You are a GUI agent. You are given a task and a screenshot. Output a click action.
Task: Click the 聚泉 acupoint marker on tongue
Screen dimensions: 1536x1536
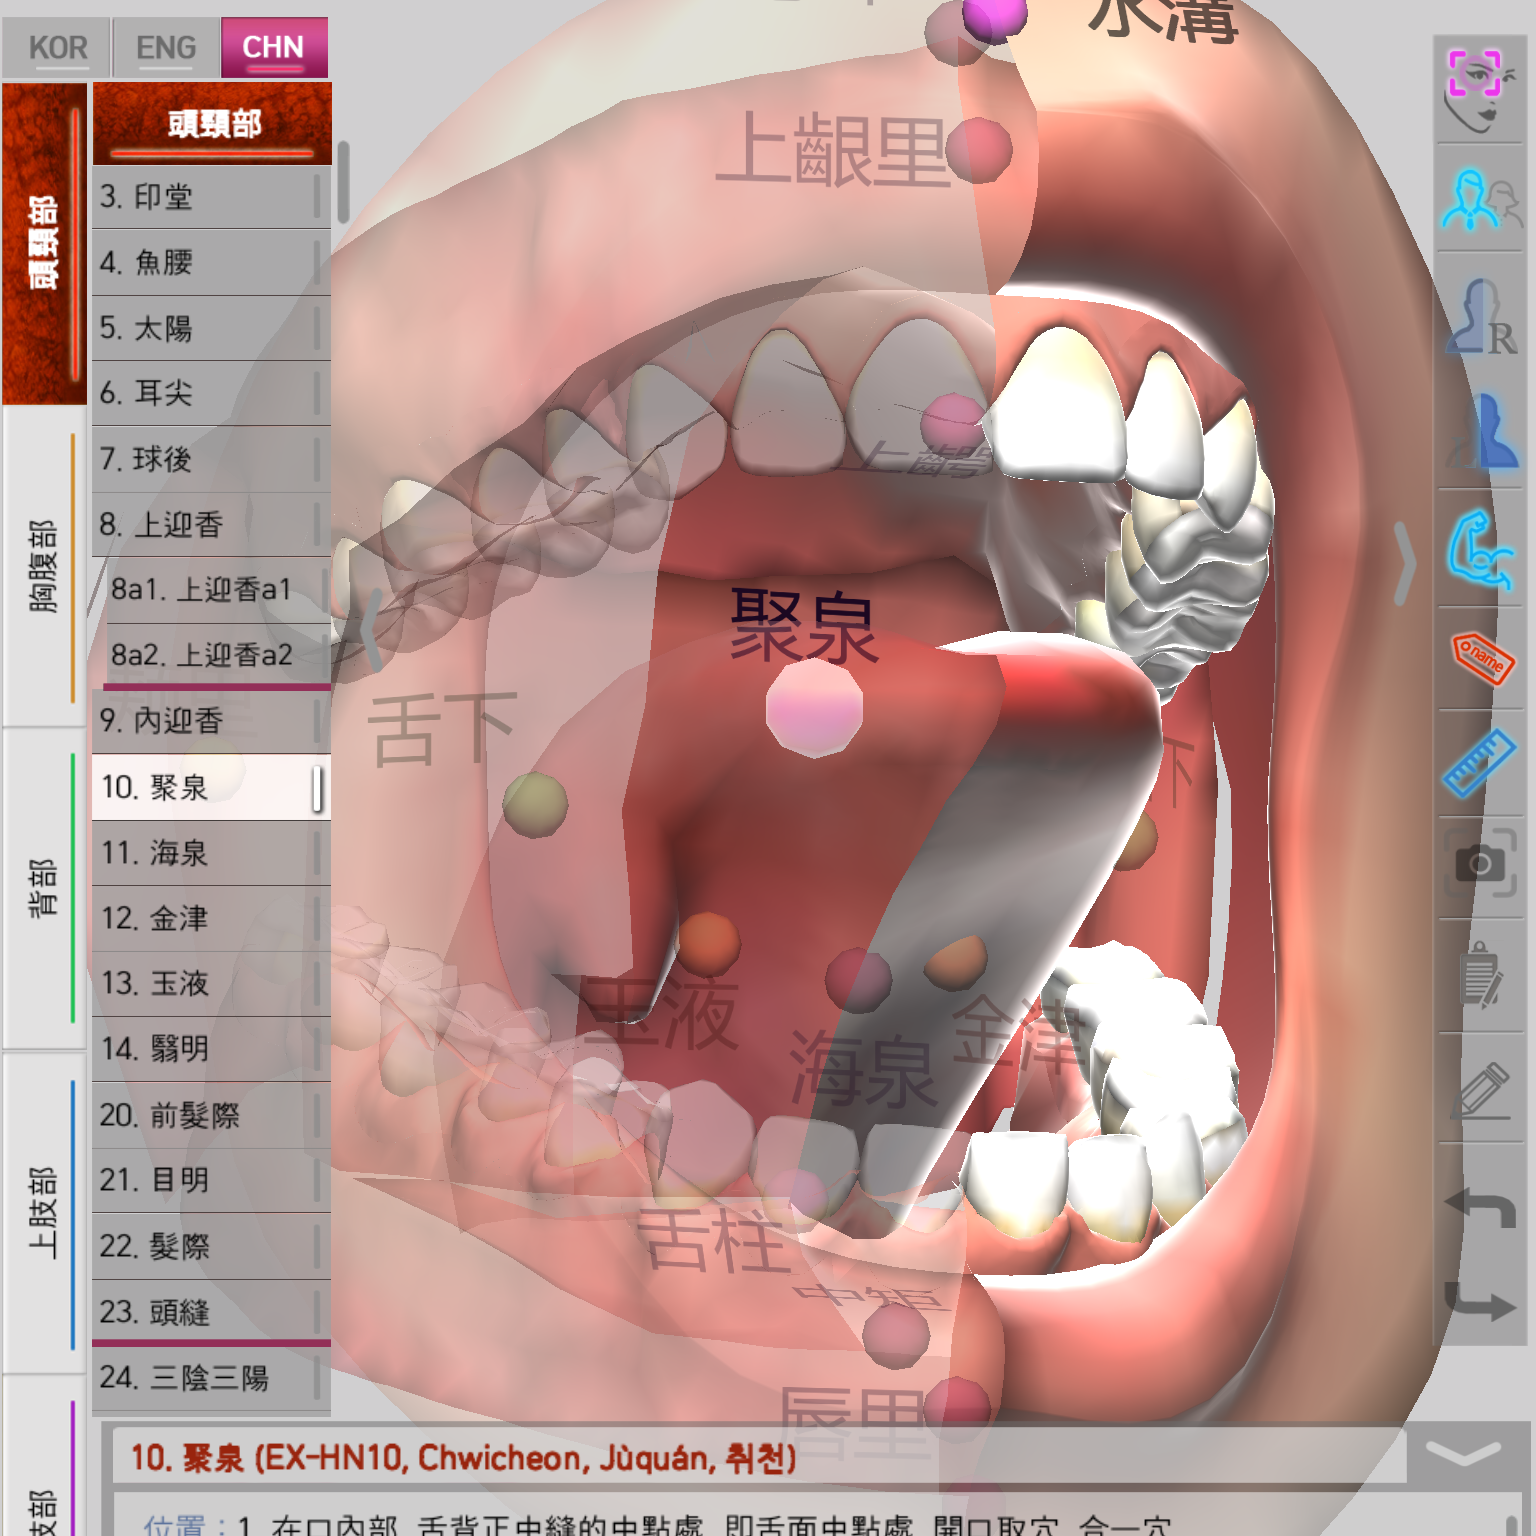[x=814, y=707]
